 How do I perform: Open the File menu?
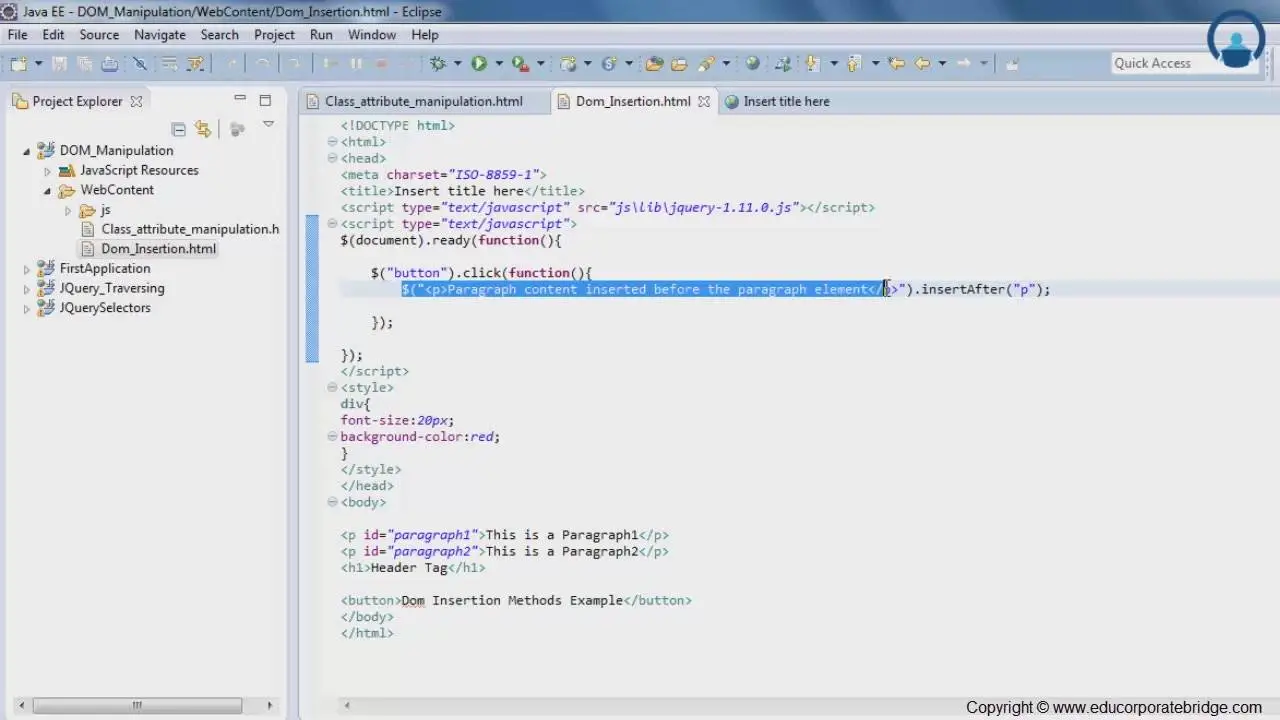coord(17,34)
